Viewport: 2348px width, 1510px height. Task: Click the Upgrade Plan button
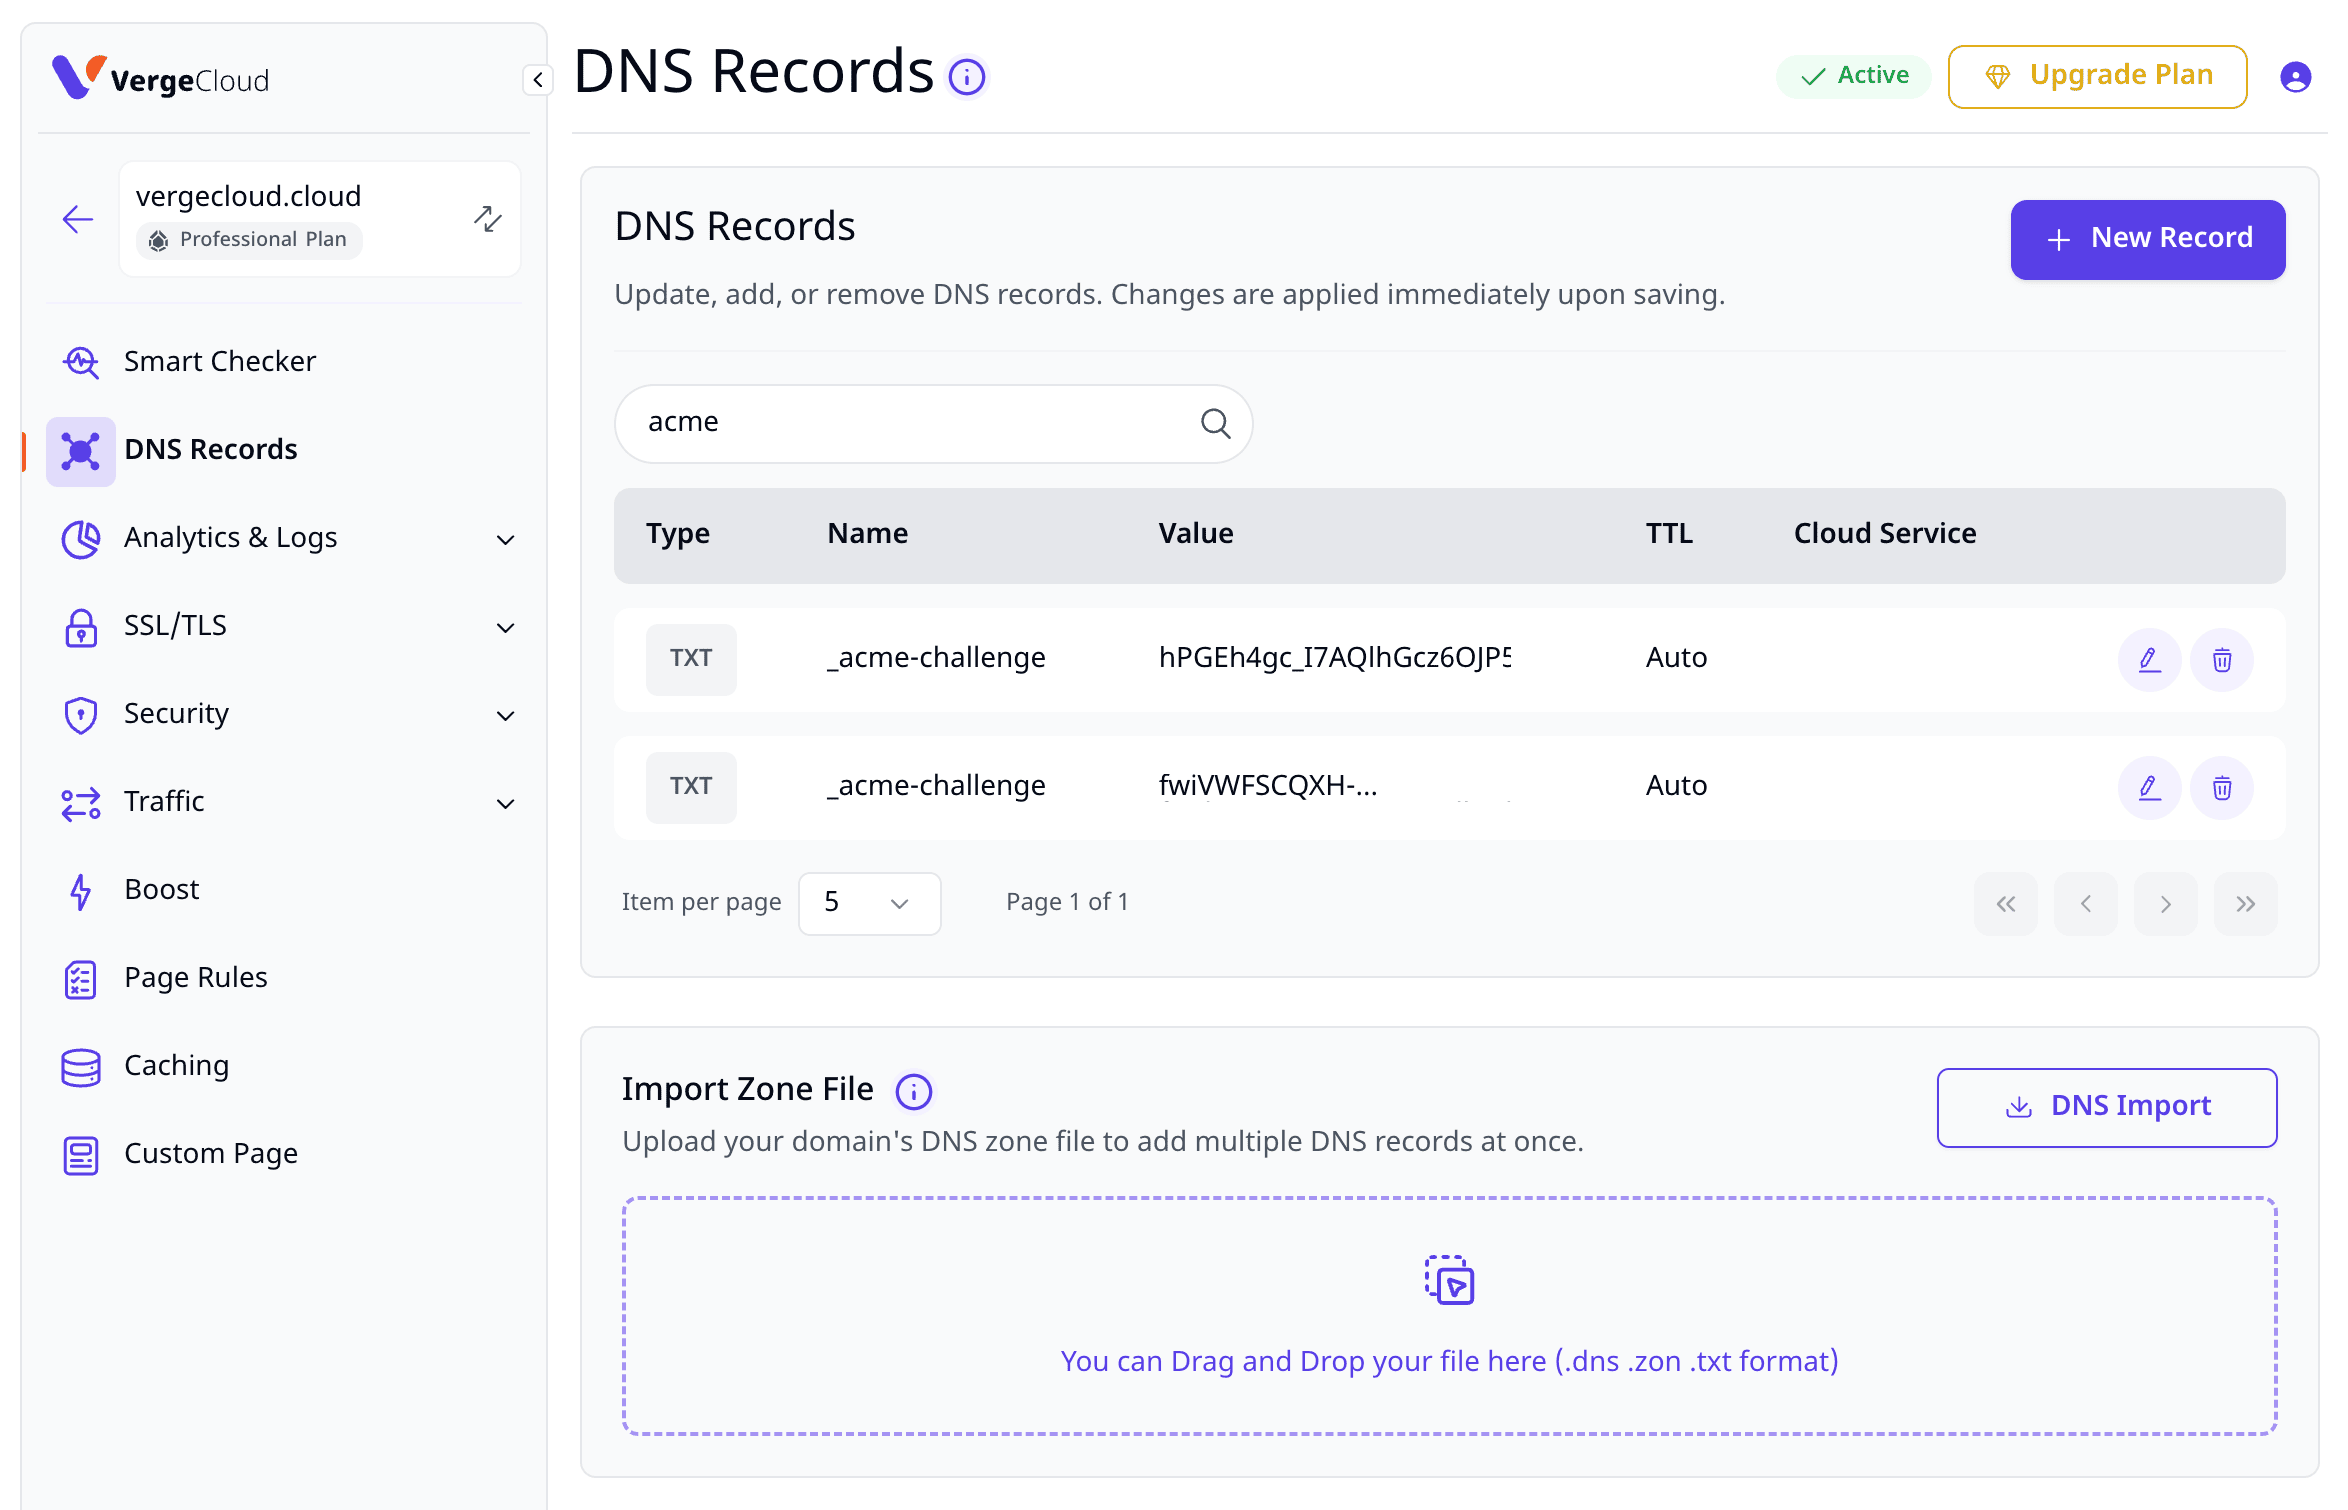click(x=2097, y=77)
